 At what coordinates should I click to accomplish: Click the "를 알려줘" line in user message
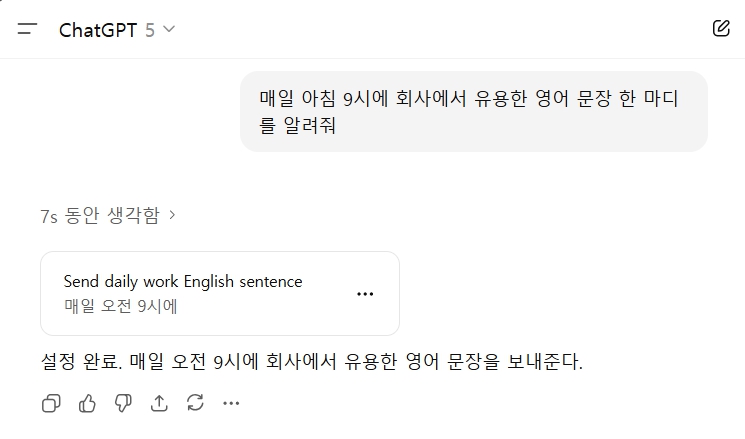click(297, 127)
